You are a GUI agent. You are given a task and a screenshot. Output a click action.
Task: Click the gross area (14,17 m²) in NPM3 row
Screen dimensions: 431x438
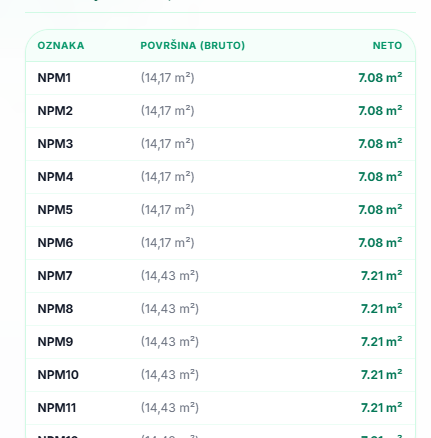[x=167, y=144]
